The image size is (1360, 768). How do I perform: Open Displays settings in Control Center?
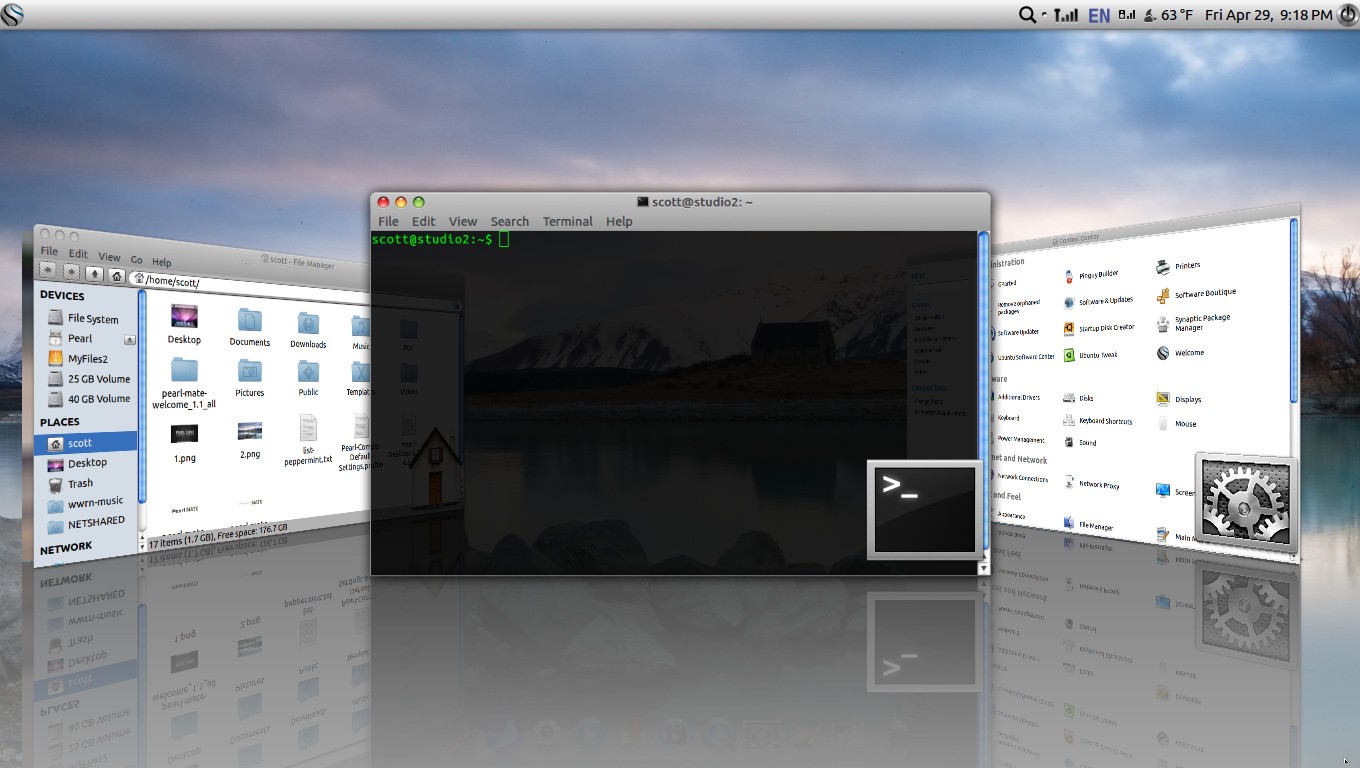tap(1188, 399)
